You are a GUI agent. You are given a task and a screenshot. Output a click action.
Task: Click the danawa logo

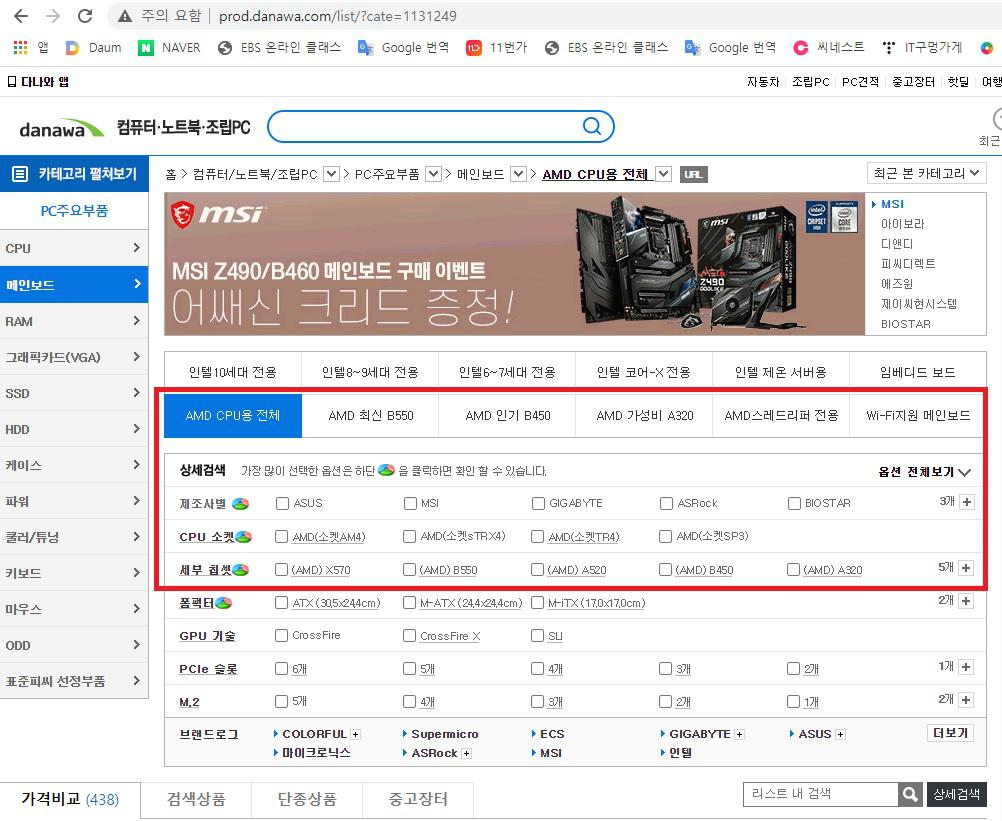click(x=61, y=128)
